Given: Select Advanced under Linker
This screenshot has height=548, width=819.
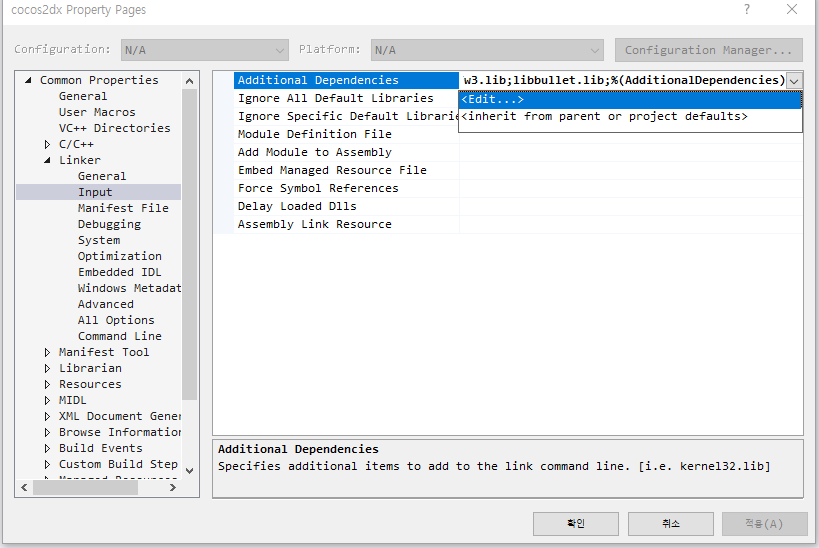Looking at the screenshot, I should point(106,304).
